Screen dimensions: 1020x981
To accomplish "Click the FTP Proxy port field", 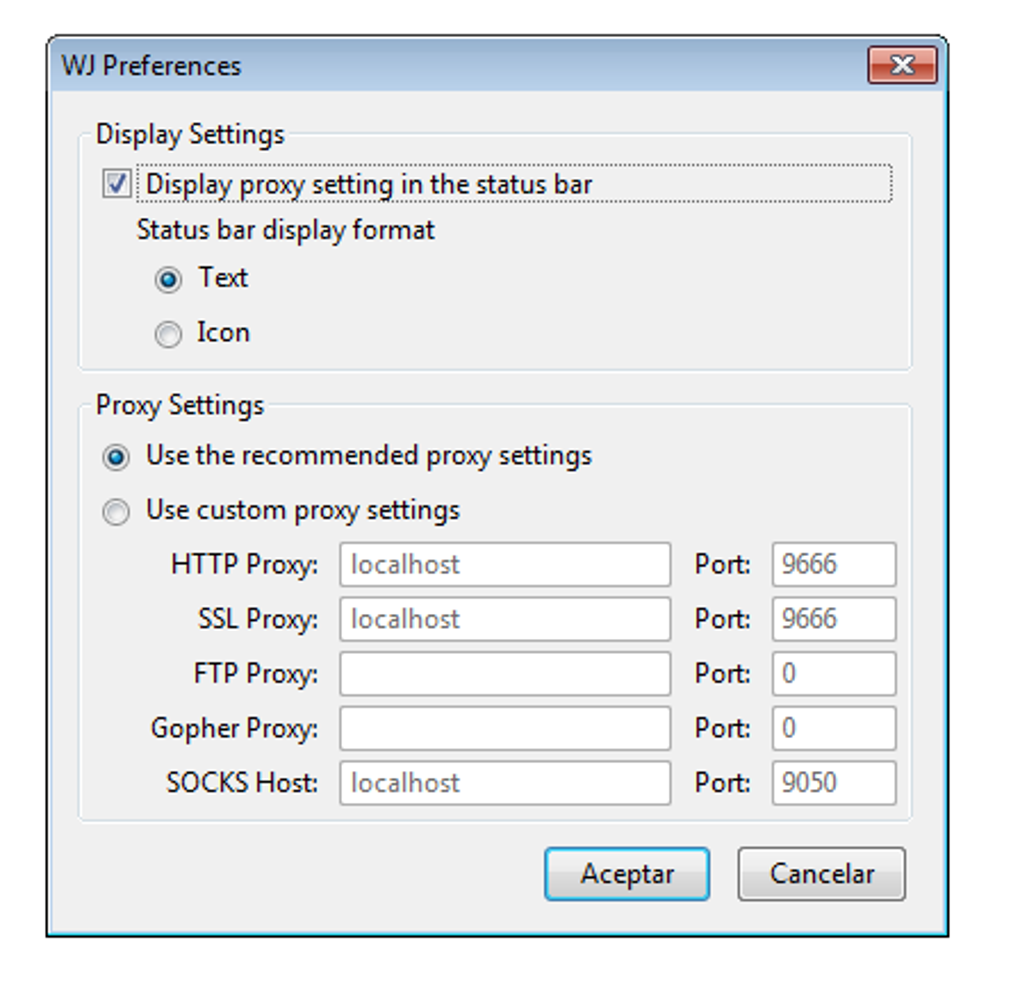I will point(833,674).
